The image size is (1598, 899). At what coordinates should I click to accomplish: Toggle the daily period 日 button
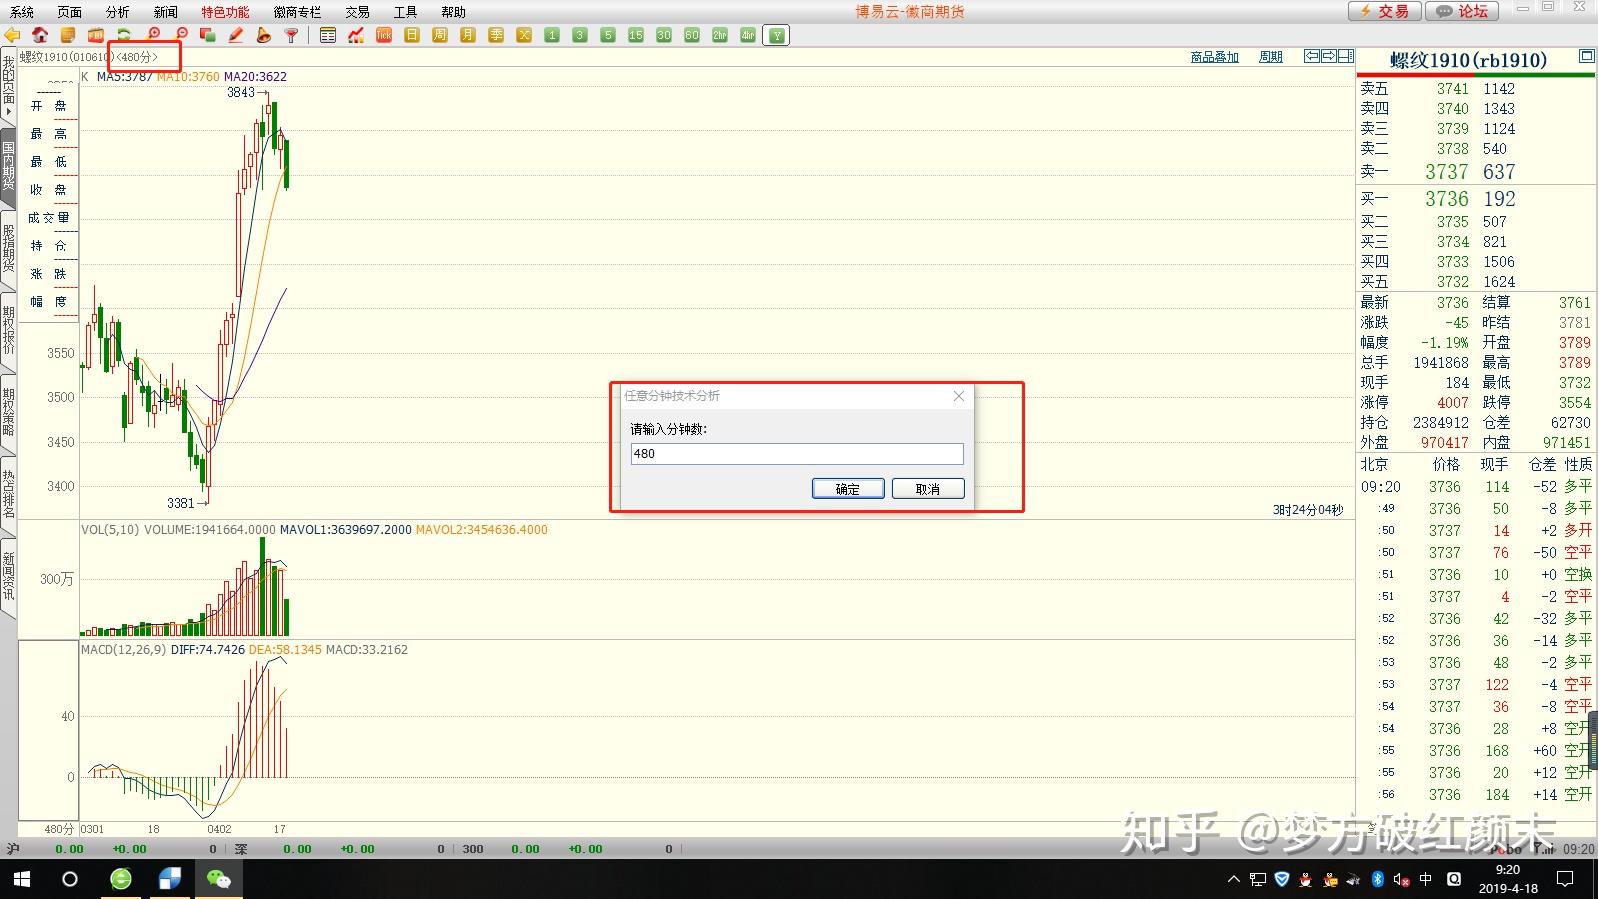tap(412, 35)
